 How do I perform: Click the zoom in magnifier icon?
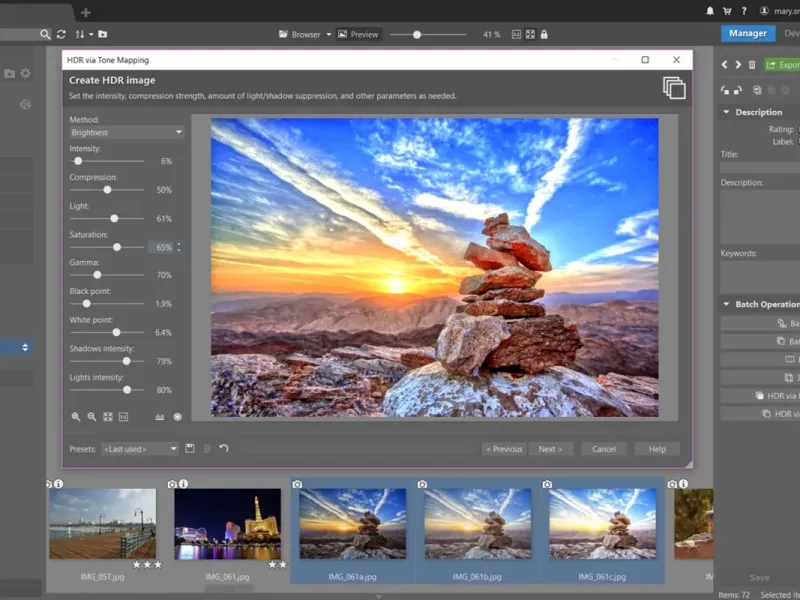point(76,417)
